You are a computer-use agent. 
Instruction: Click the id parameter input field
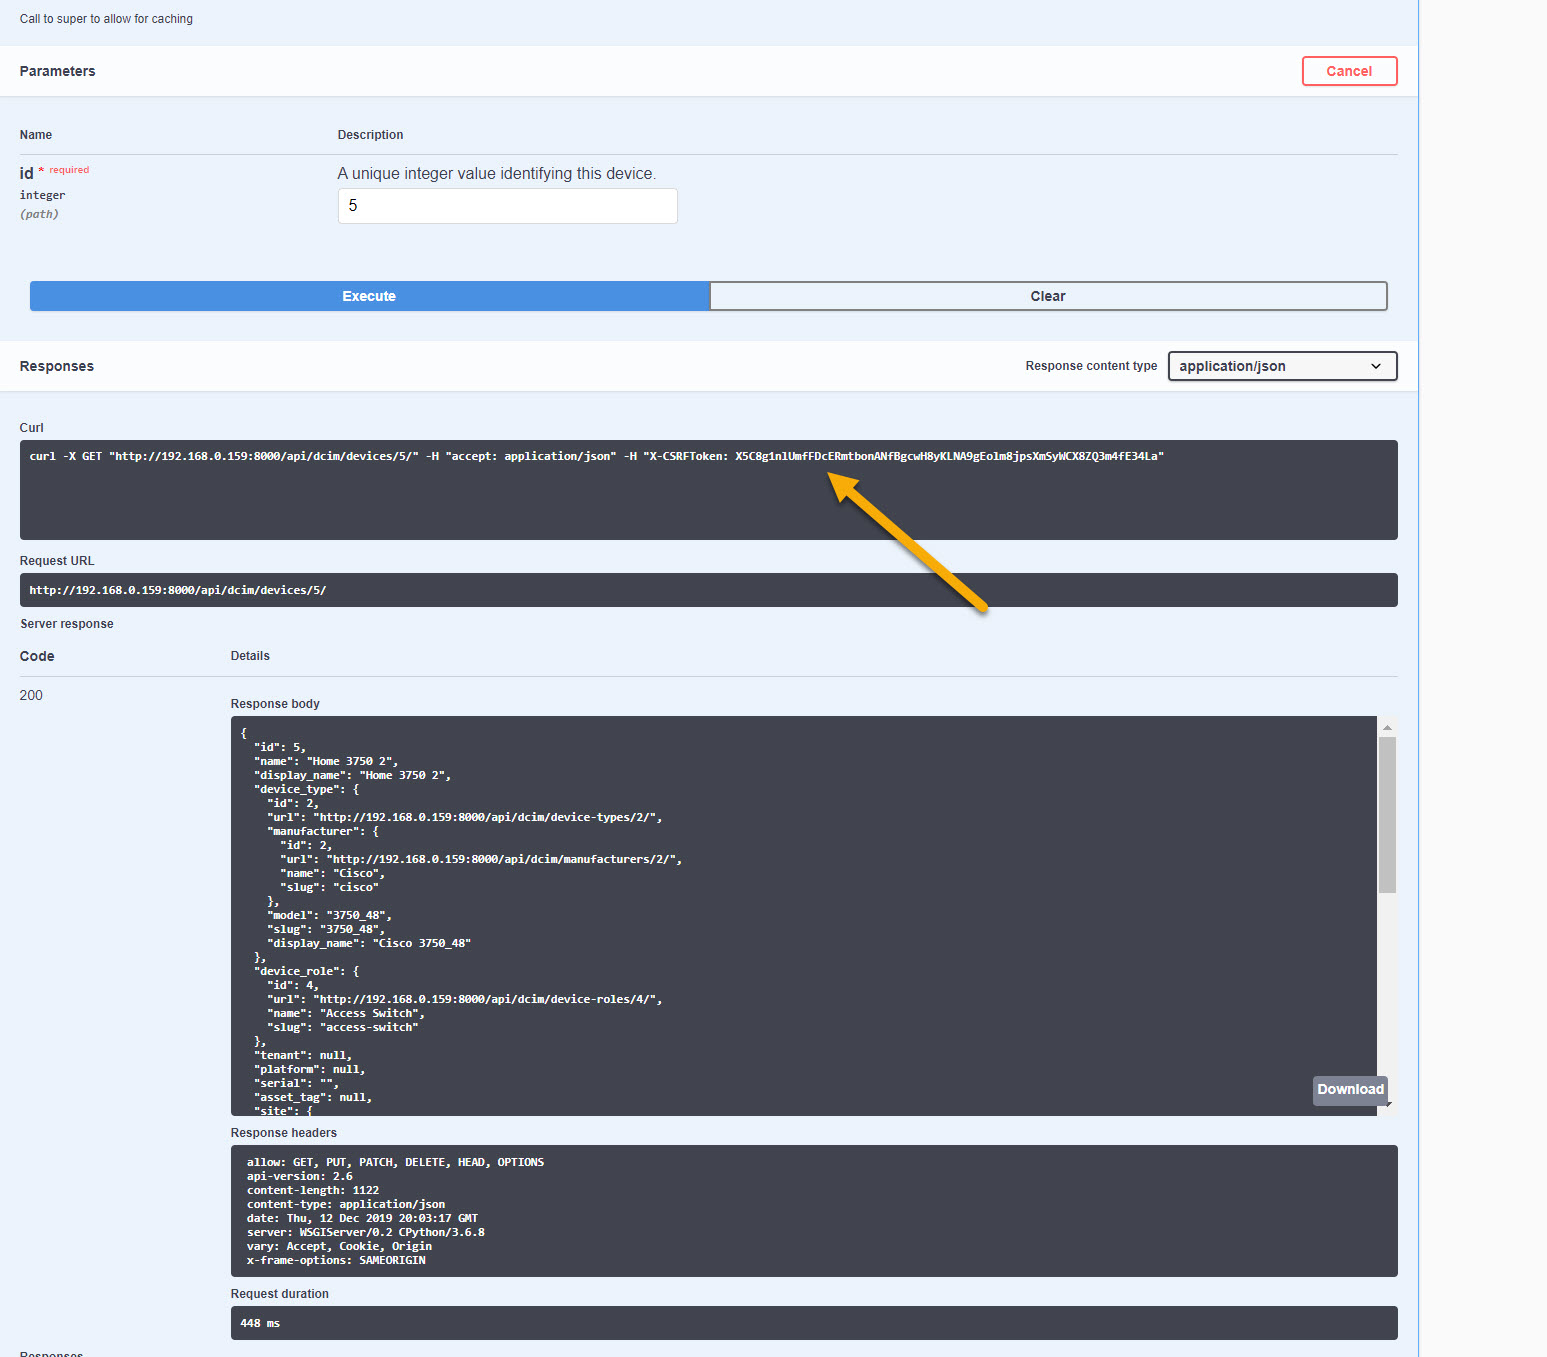tap(506, 205)
